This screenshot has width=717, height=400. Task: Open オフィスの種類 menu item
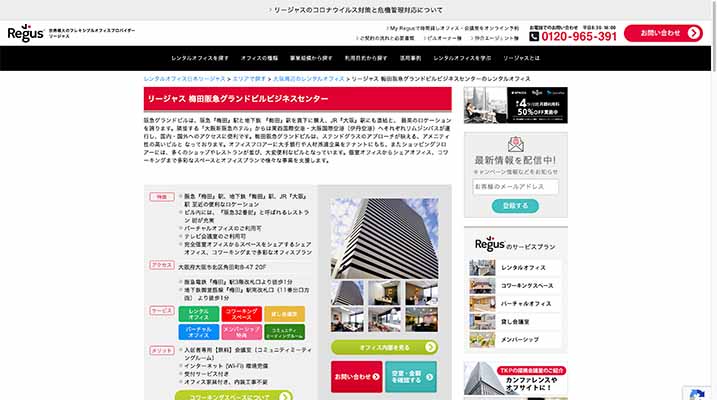tap(259, 58)
